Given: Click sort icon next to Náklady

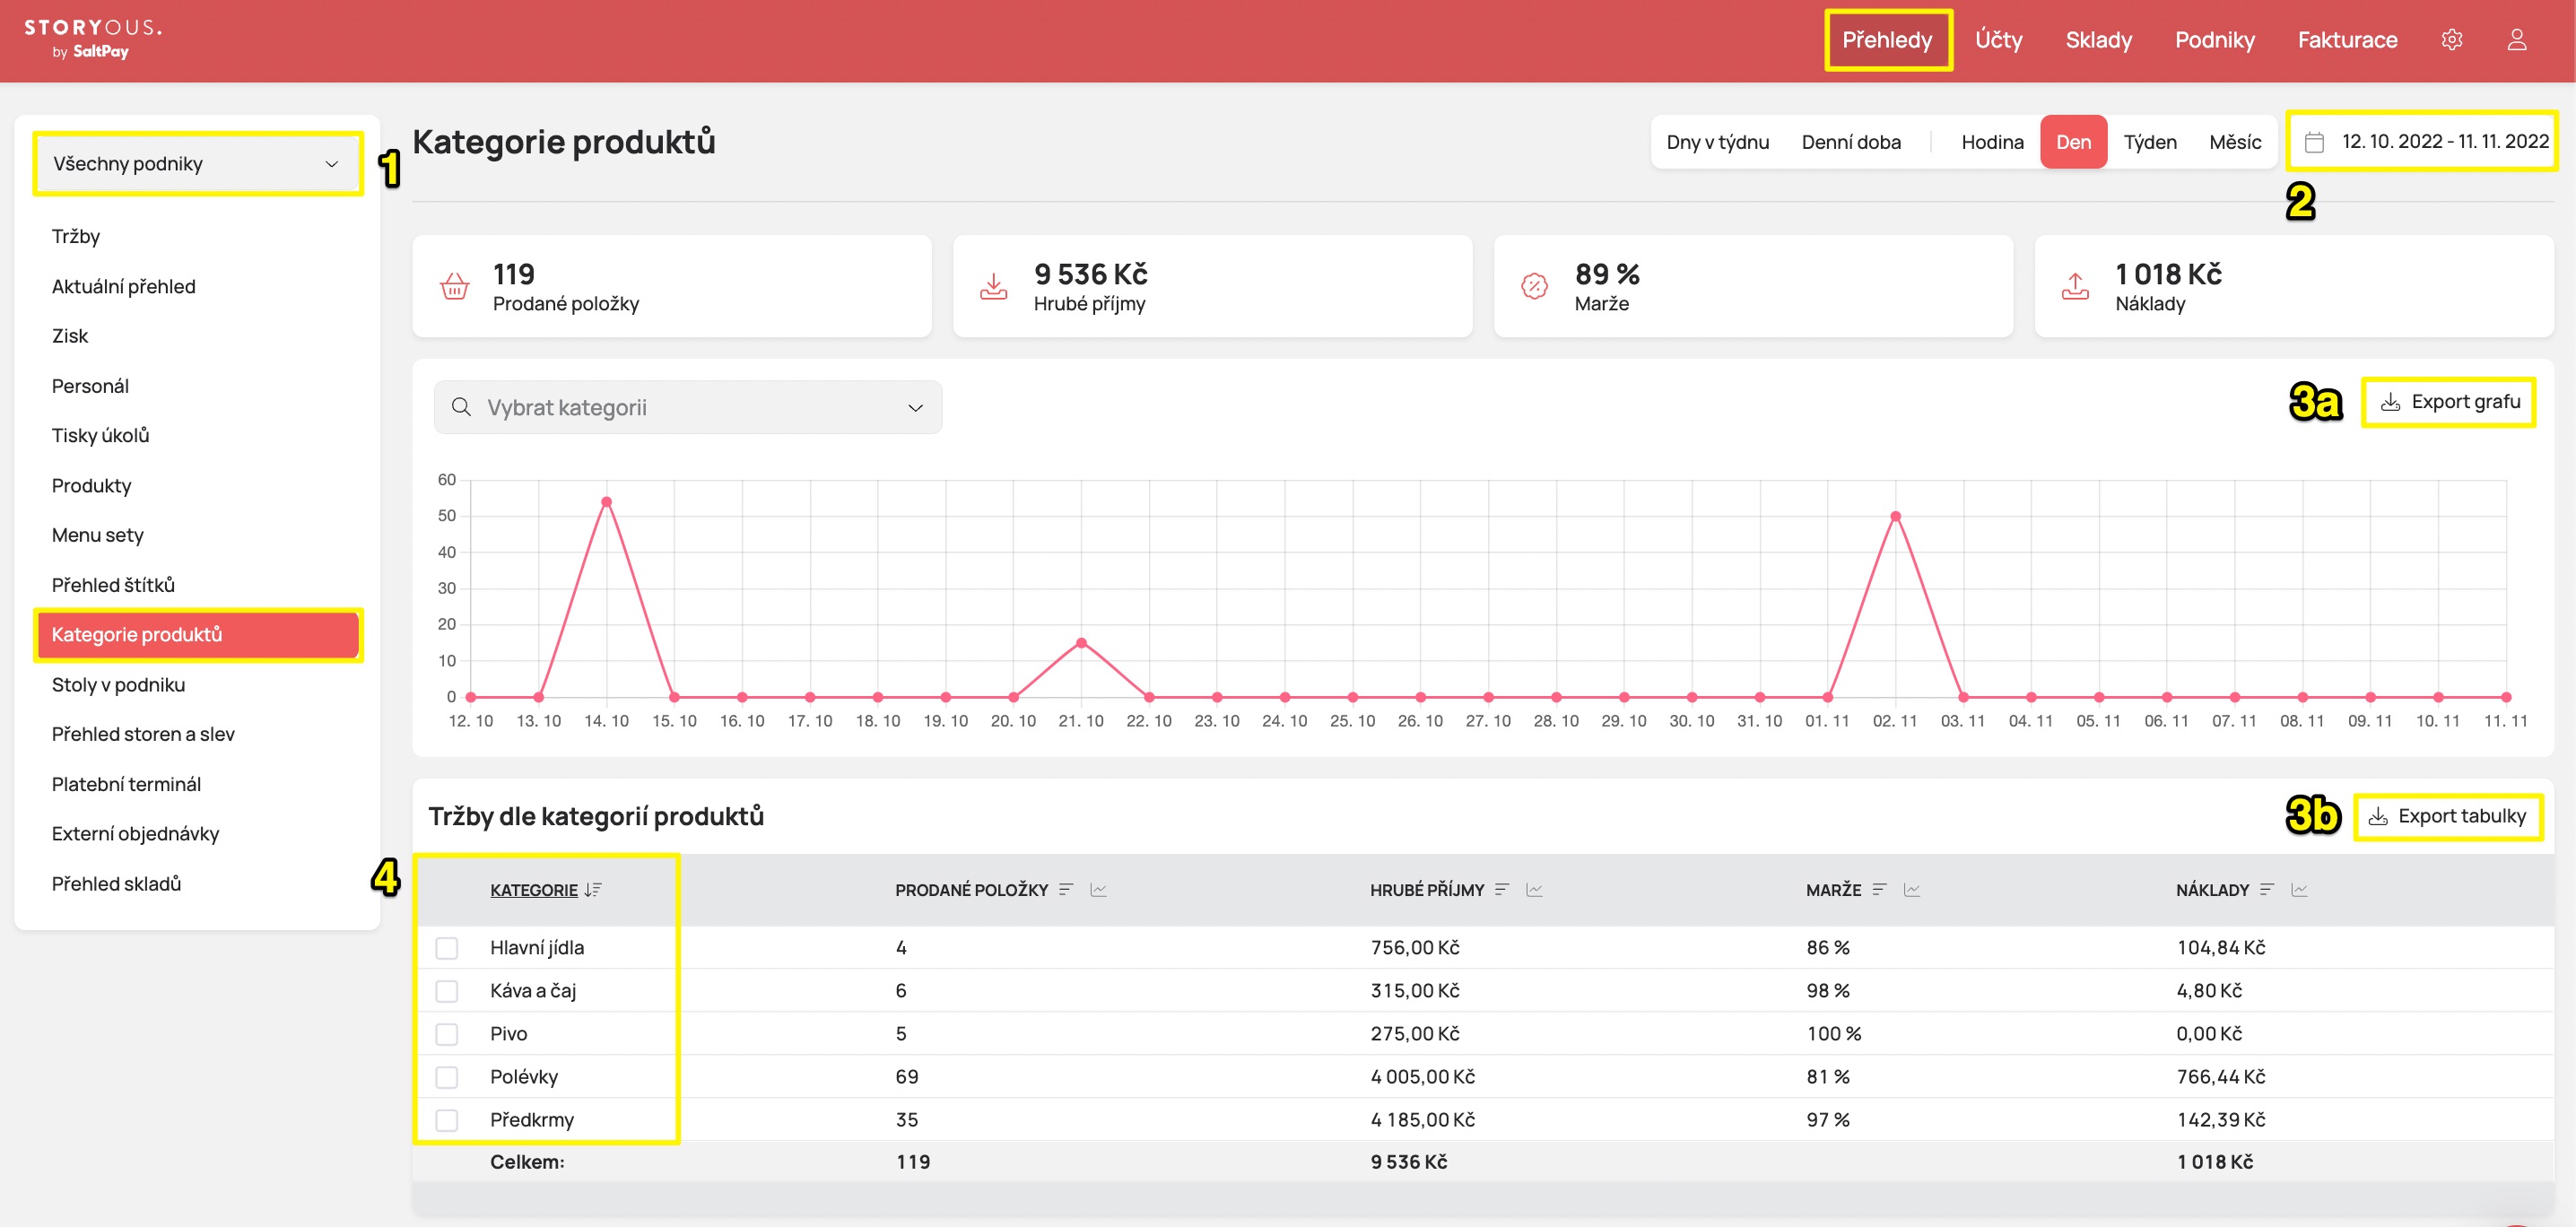Looking at the screenshot, I should [x=2267, y=889].
